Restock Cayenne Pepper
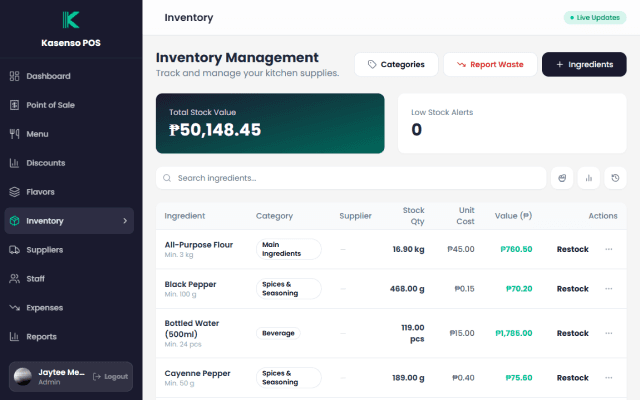Screen dimensions: 640x400 coord(572,378)
